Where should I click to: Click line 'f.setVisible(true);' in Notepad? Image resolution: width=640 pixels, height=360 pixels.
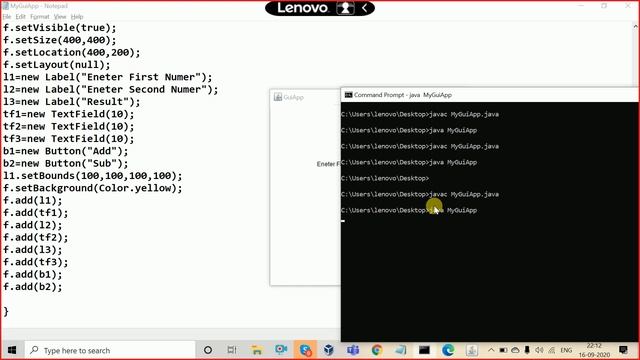point(60,28)
